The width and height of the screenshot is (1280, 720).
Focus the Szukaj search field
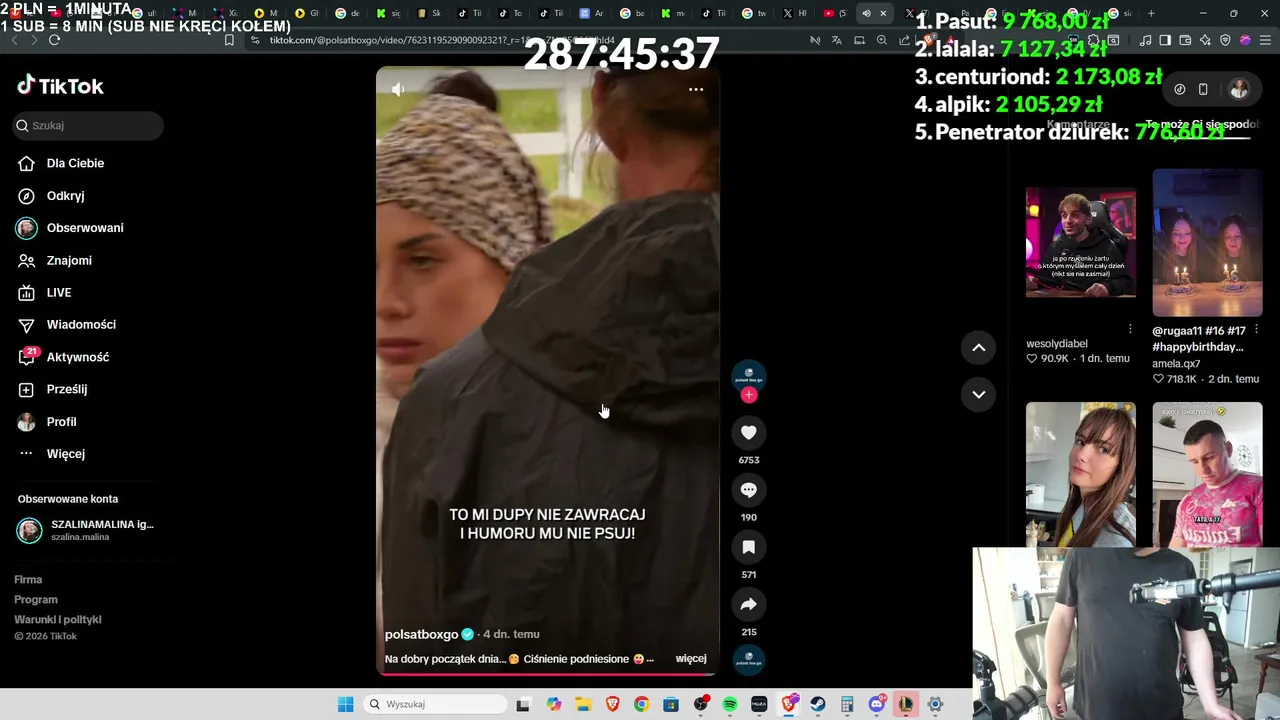click(x=88, y=125)
